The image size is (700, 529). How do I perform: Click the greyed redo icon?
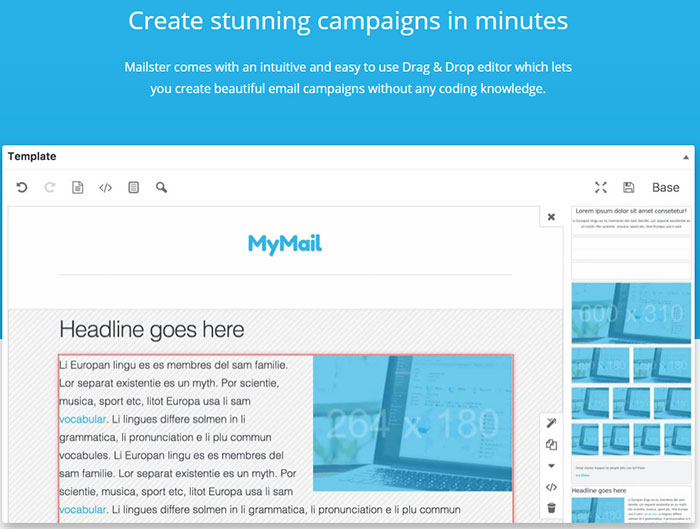[x=50, y=187]
